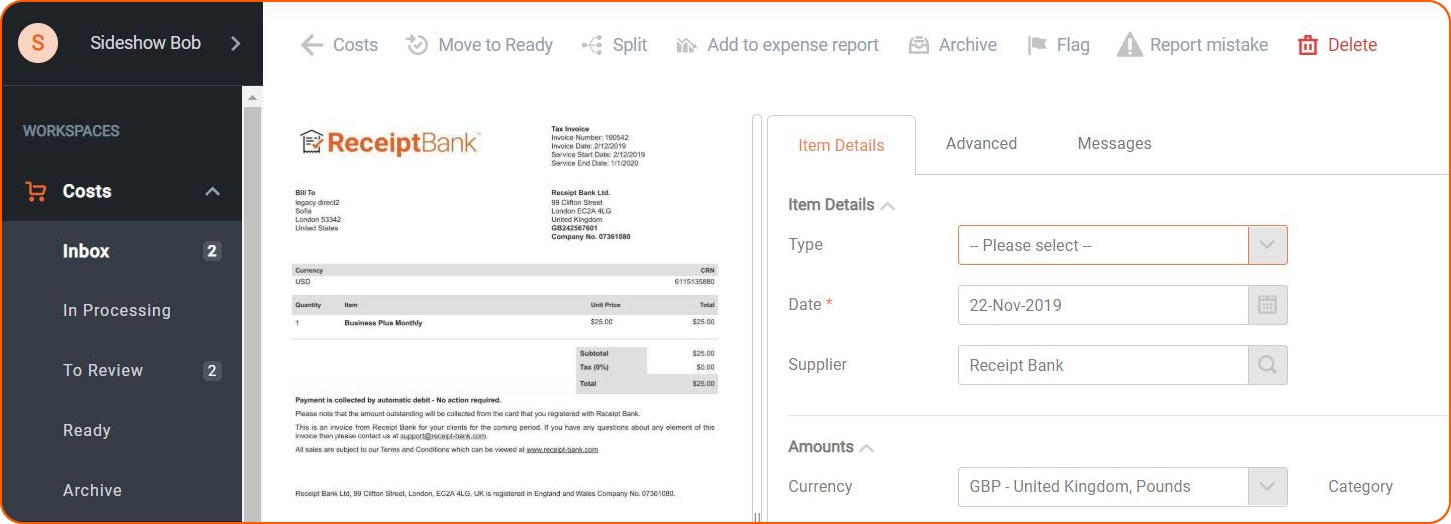Viewport: 1451px width, 524px height.
Task: Collapse the Item Details section
Action: [x=887, y=205]
